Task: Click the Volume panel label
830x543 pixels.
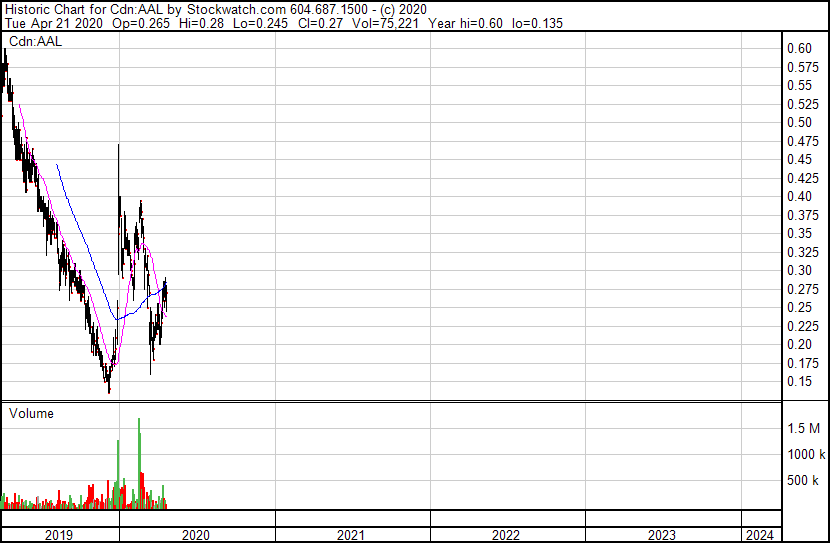Action: point(31,413)
